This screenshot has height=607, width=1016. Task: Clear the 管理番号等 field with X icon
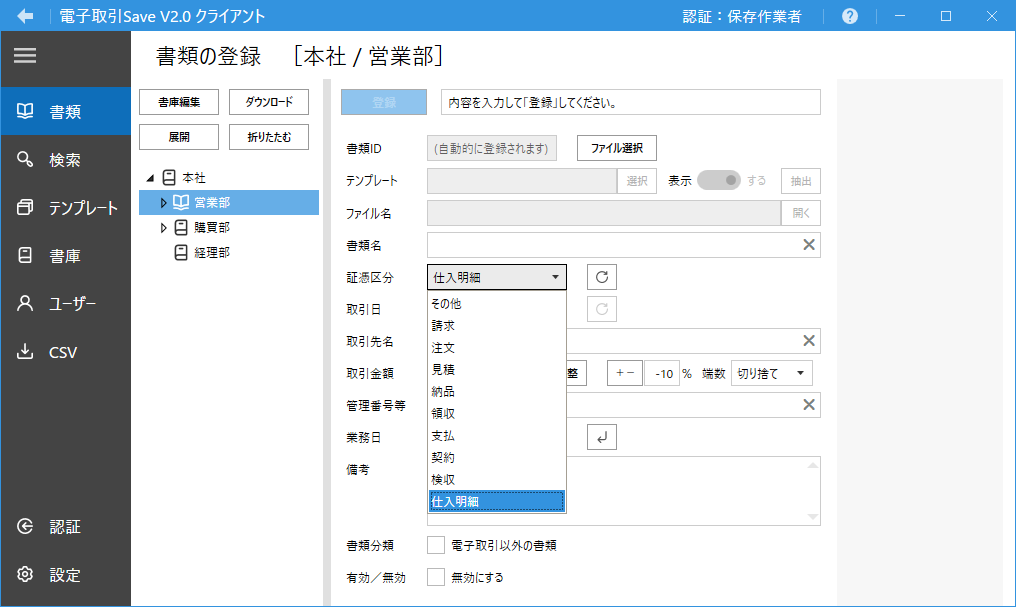pyautogui.click(x=809, y=405)
